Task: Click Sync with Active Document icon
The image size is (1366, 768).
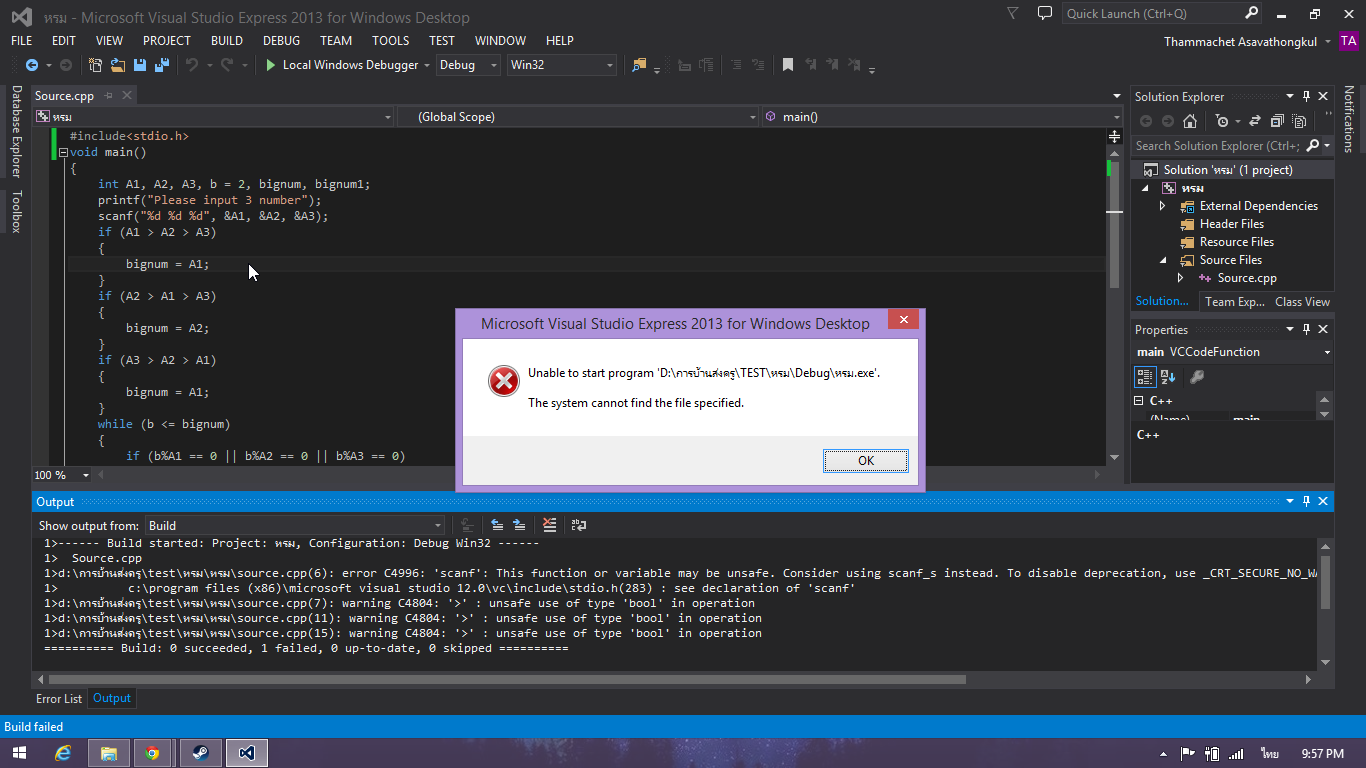Action: (x=1253, y=121)
